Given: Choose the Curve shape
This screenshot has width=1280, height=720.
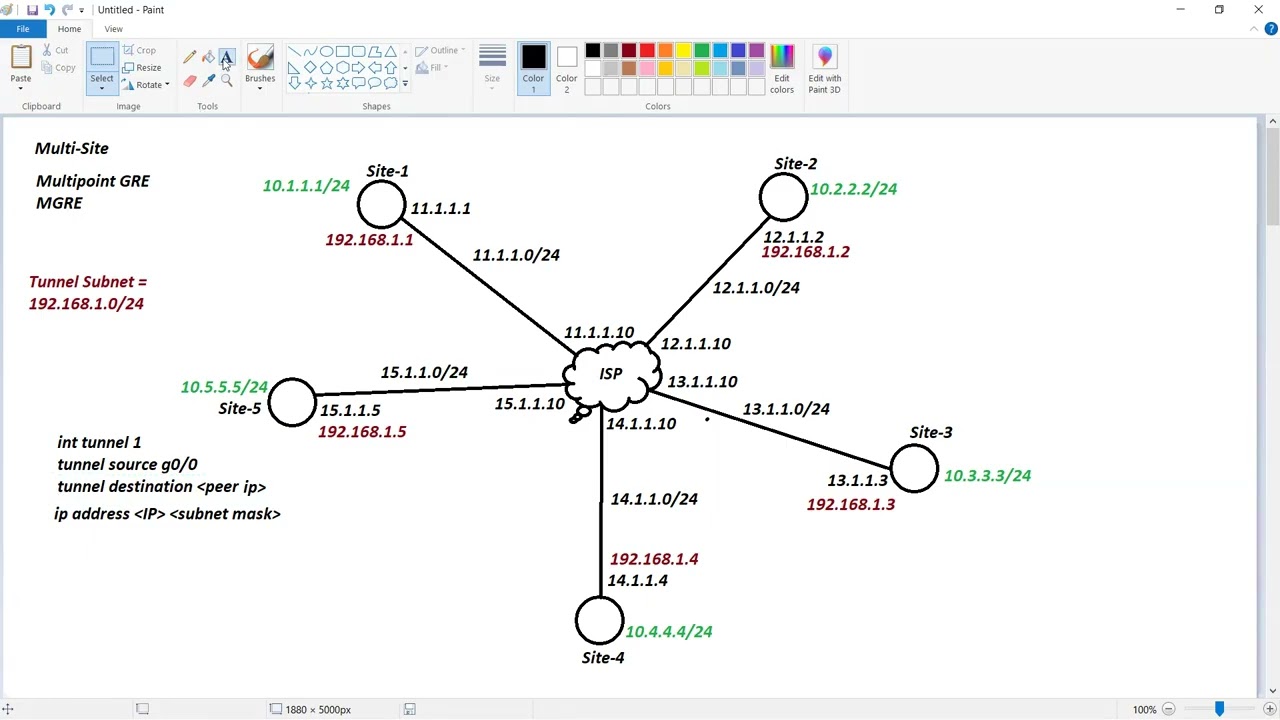Looking at the screenshot, I should pyautogui.click(x=311, y=51).
